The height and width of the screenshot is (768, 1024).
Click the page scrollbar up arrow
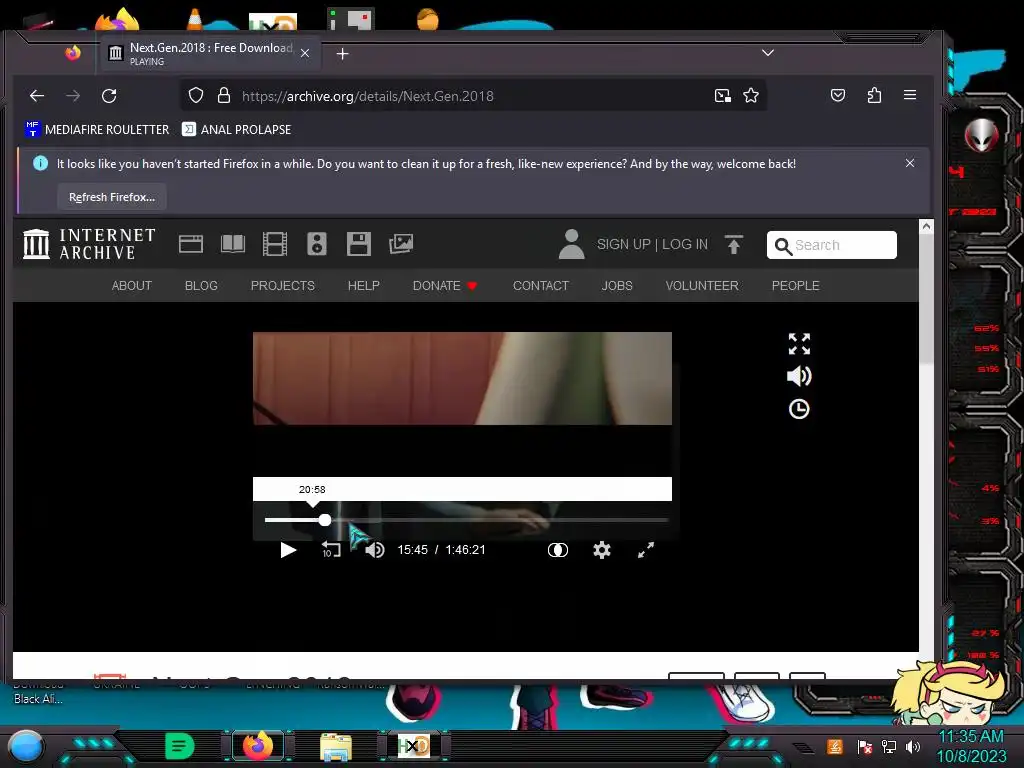click(x=925, y=227)
